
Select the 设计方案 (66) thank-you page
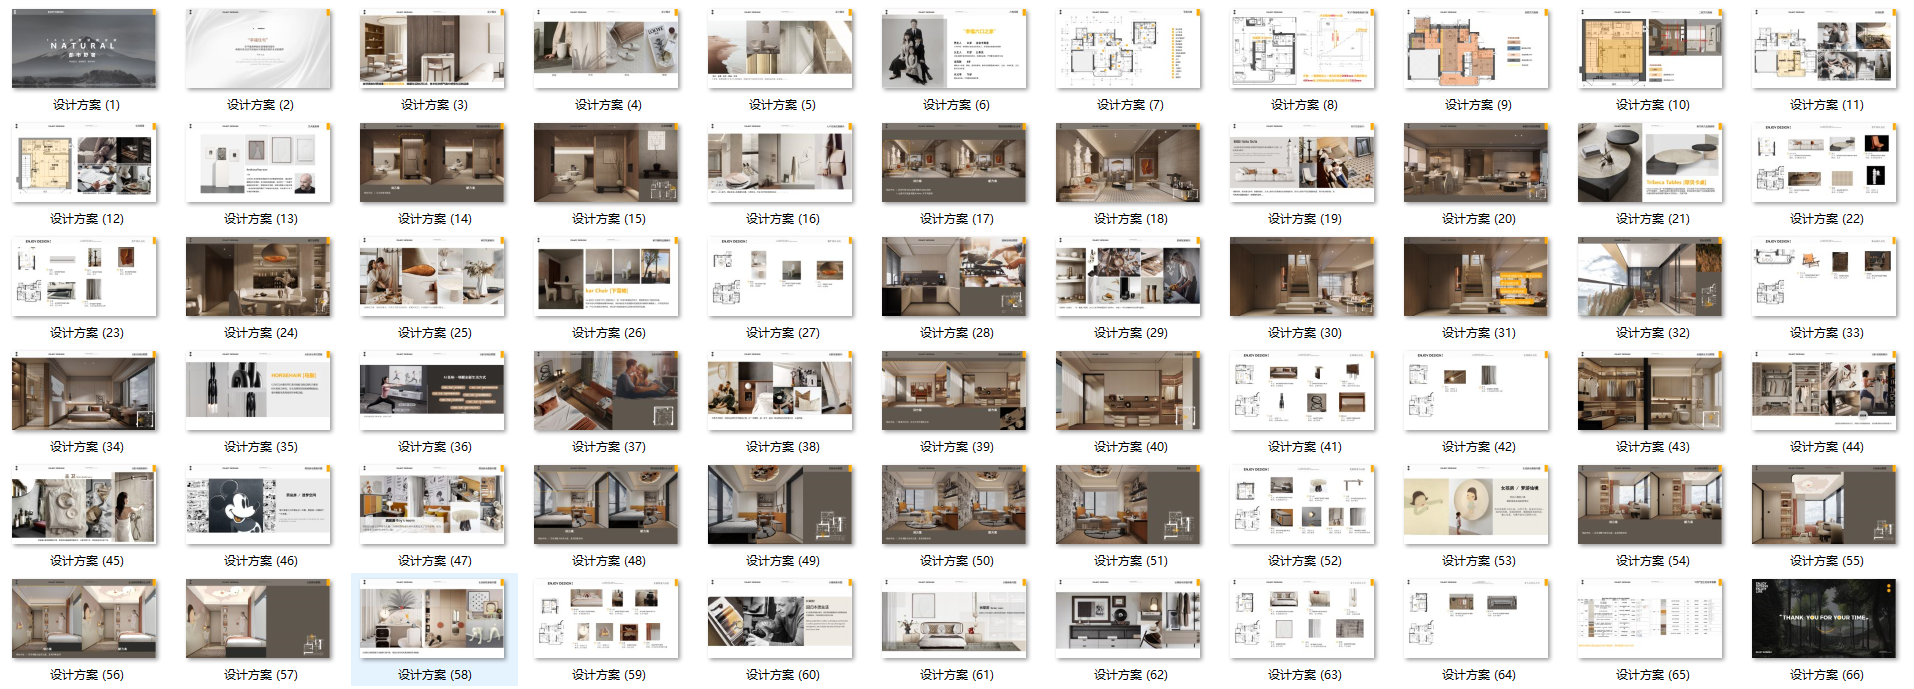(1824, 619)
